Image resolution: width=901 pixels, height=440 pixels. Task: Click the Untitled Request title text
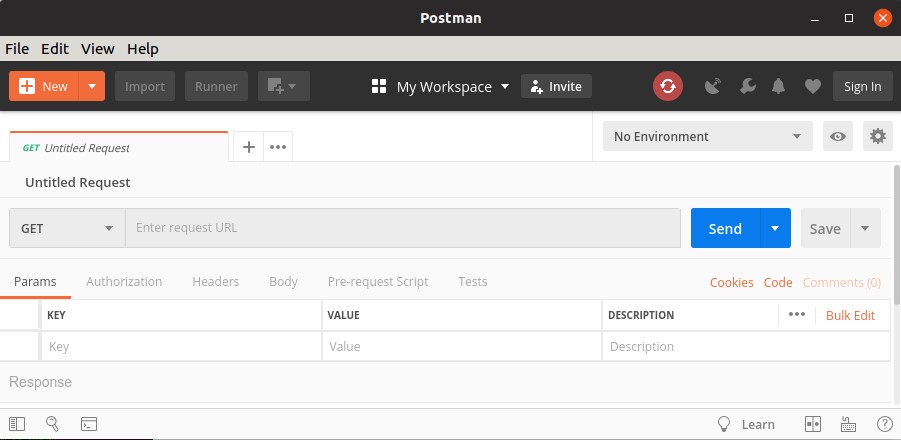(x=78, y=183)
